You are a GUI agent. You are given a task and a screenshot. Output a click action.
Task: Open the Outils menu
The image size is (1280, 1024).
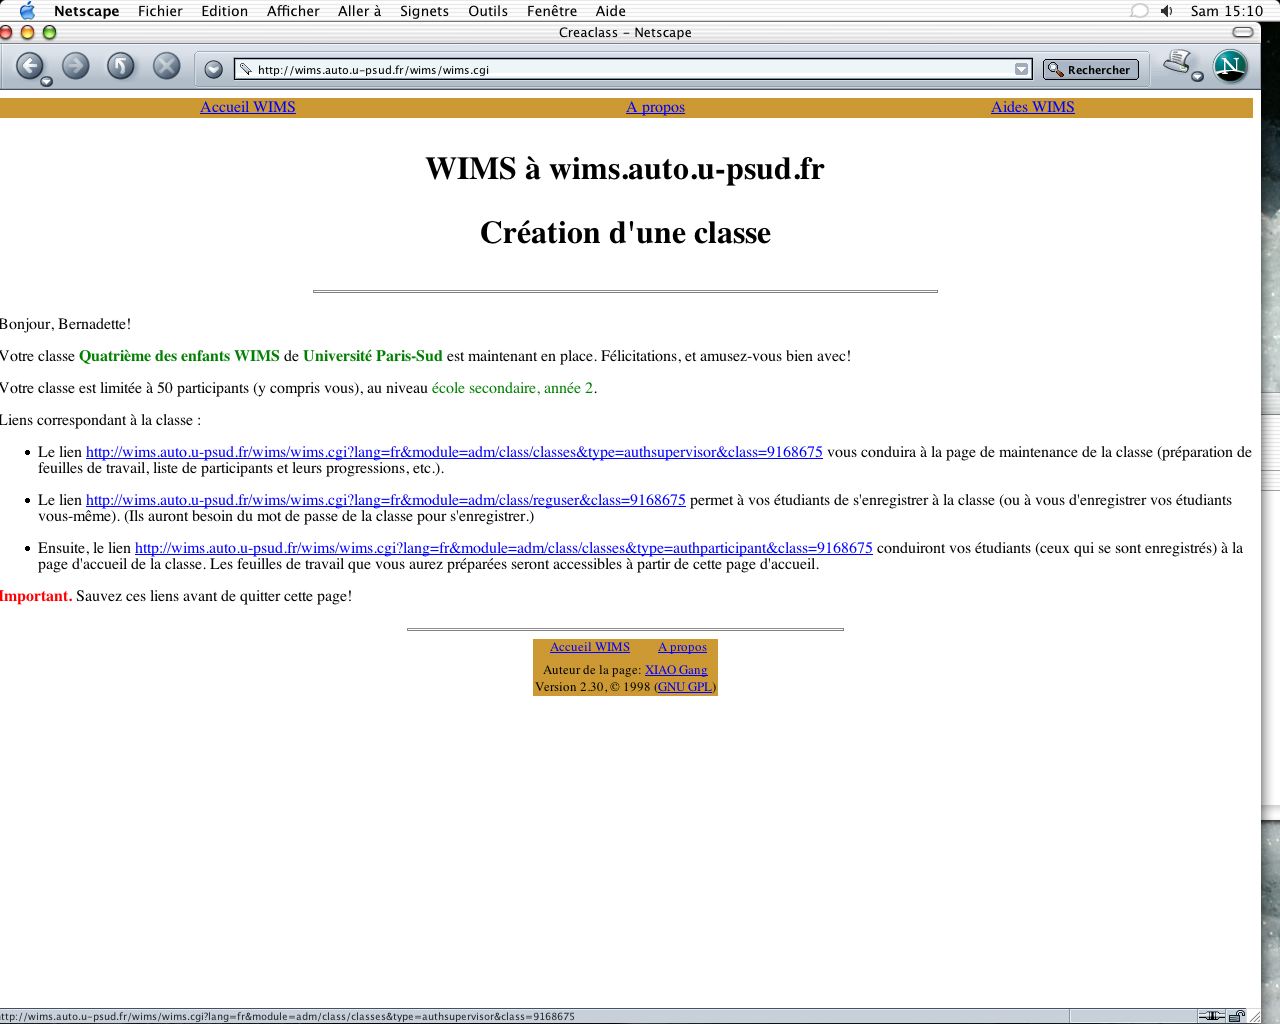coord(488,11)
